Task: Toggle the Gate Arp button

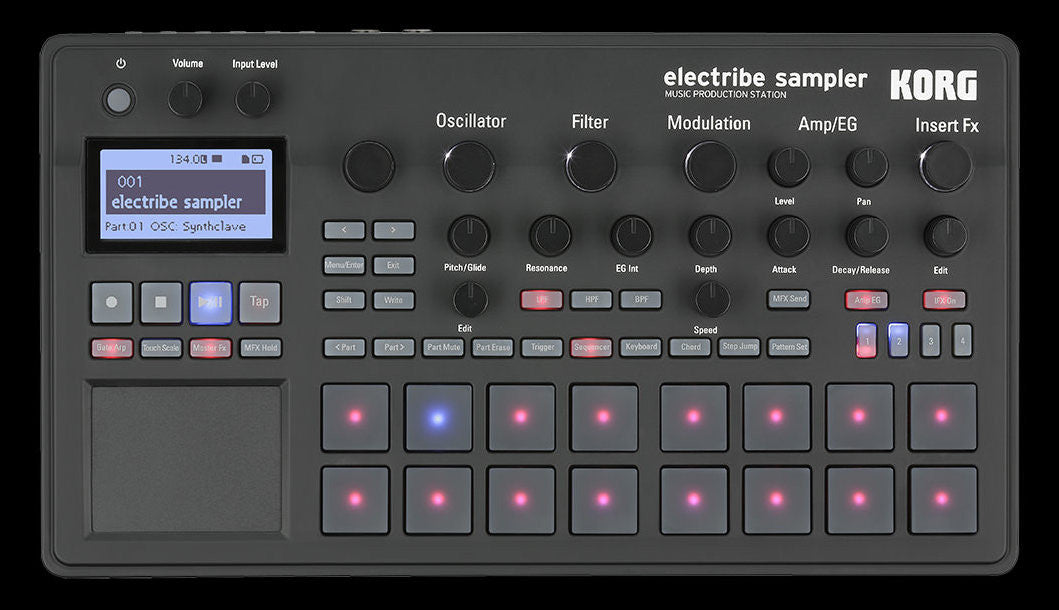Action: [111, 348]
